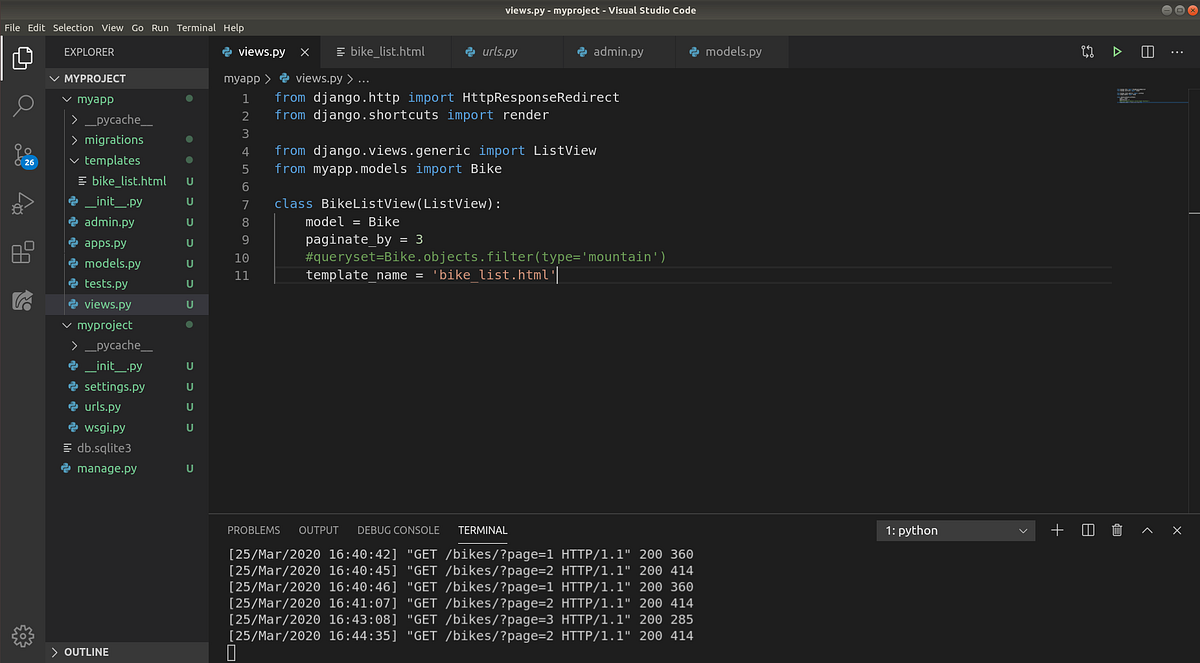Add a new terminal instance
Screen dimensions: 1200x663
pos(1057,530)
